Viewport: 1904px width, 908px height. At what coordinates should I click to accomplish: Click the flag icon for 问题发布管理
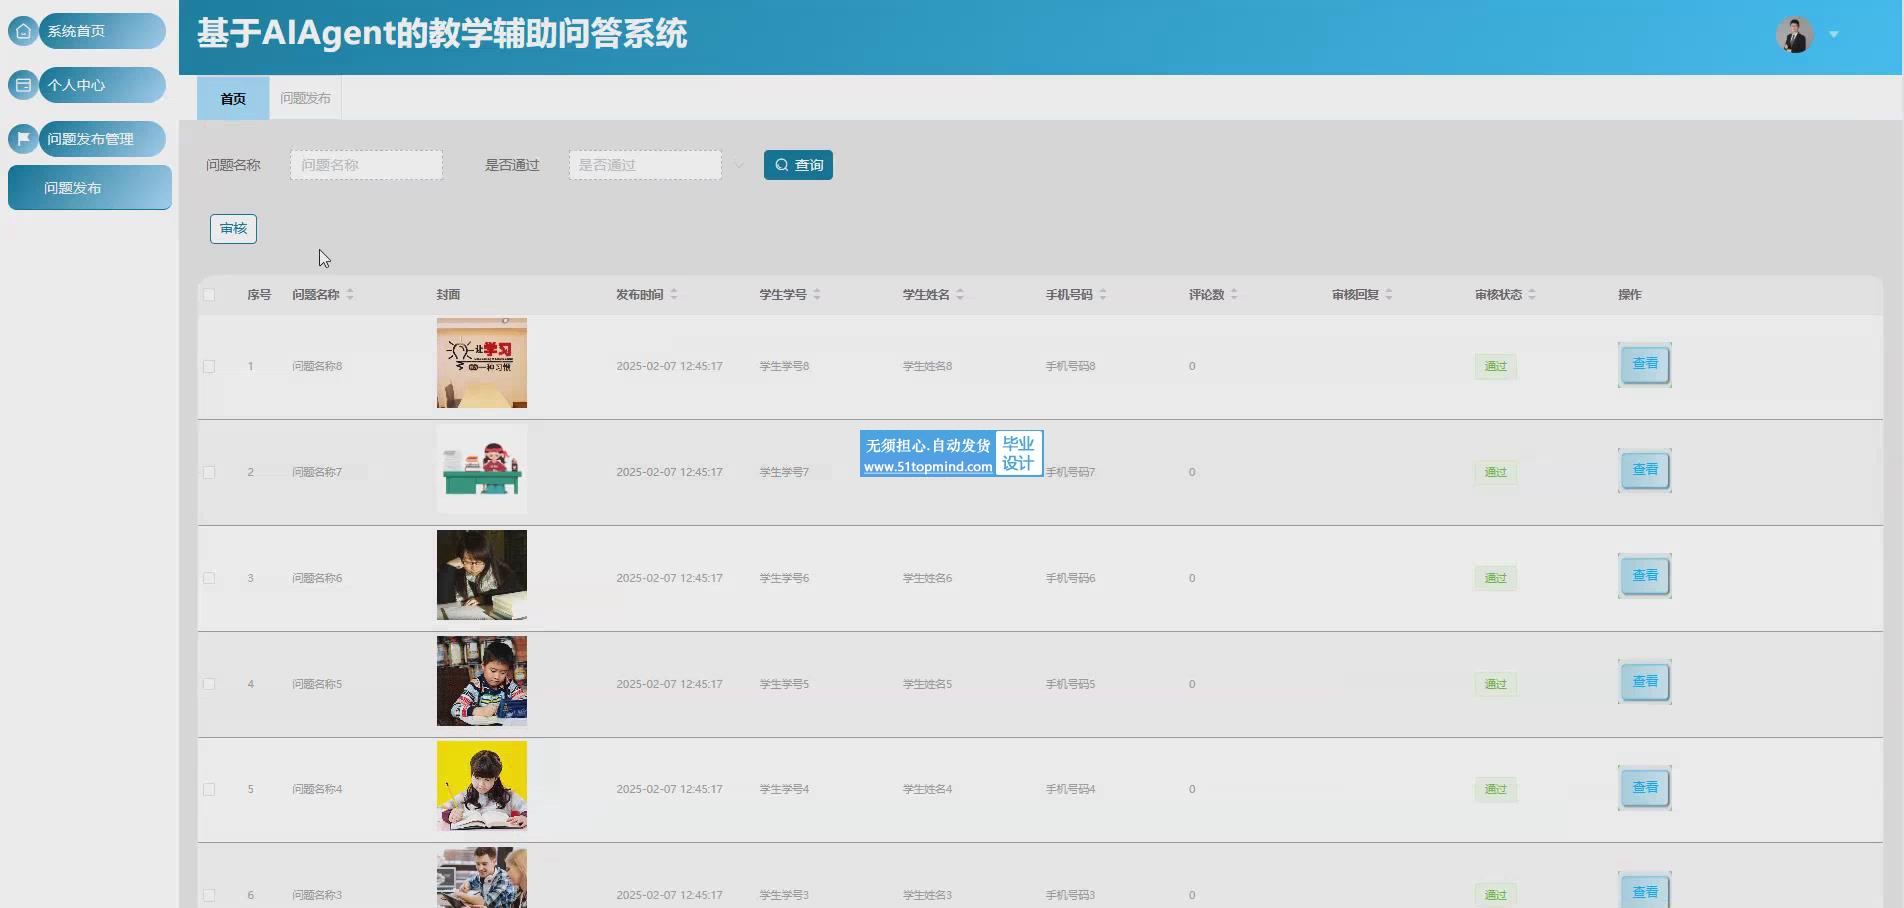(x=23, y=139)
